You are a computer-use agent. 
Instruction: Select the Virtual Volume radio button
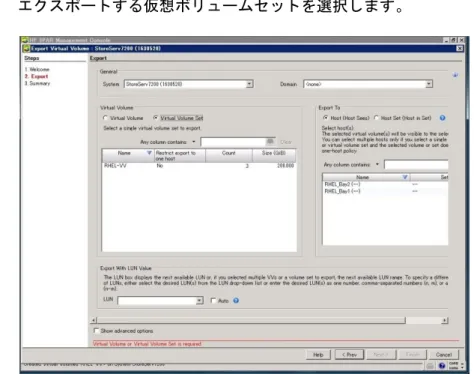click(x=106, y=118)
